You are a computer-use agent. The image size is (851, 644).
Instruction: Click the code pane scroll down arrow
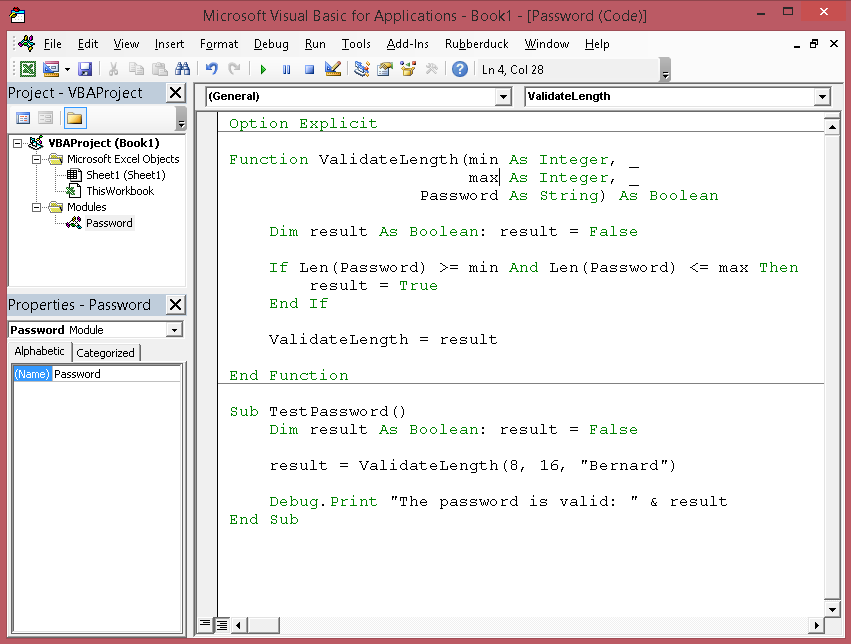click(x=831, y=609)
